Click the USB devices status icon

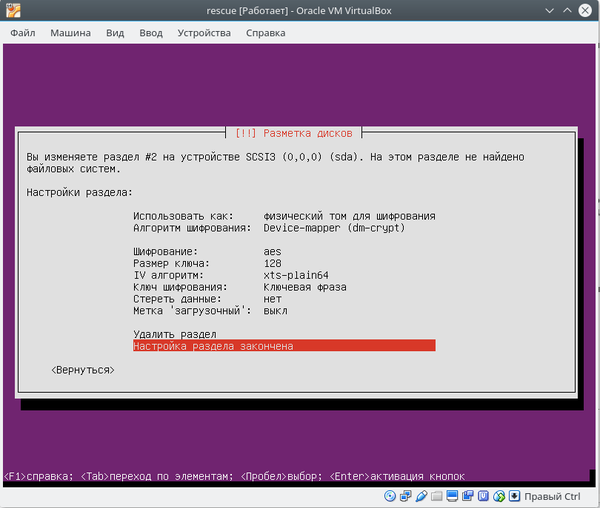(421, 496)
